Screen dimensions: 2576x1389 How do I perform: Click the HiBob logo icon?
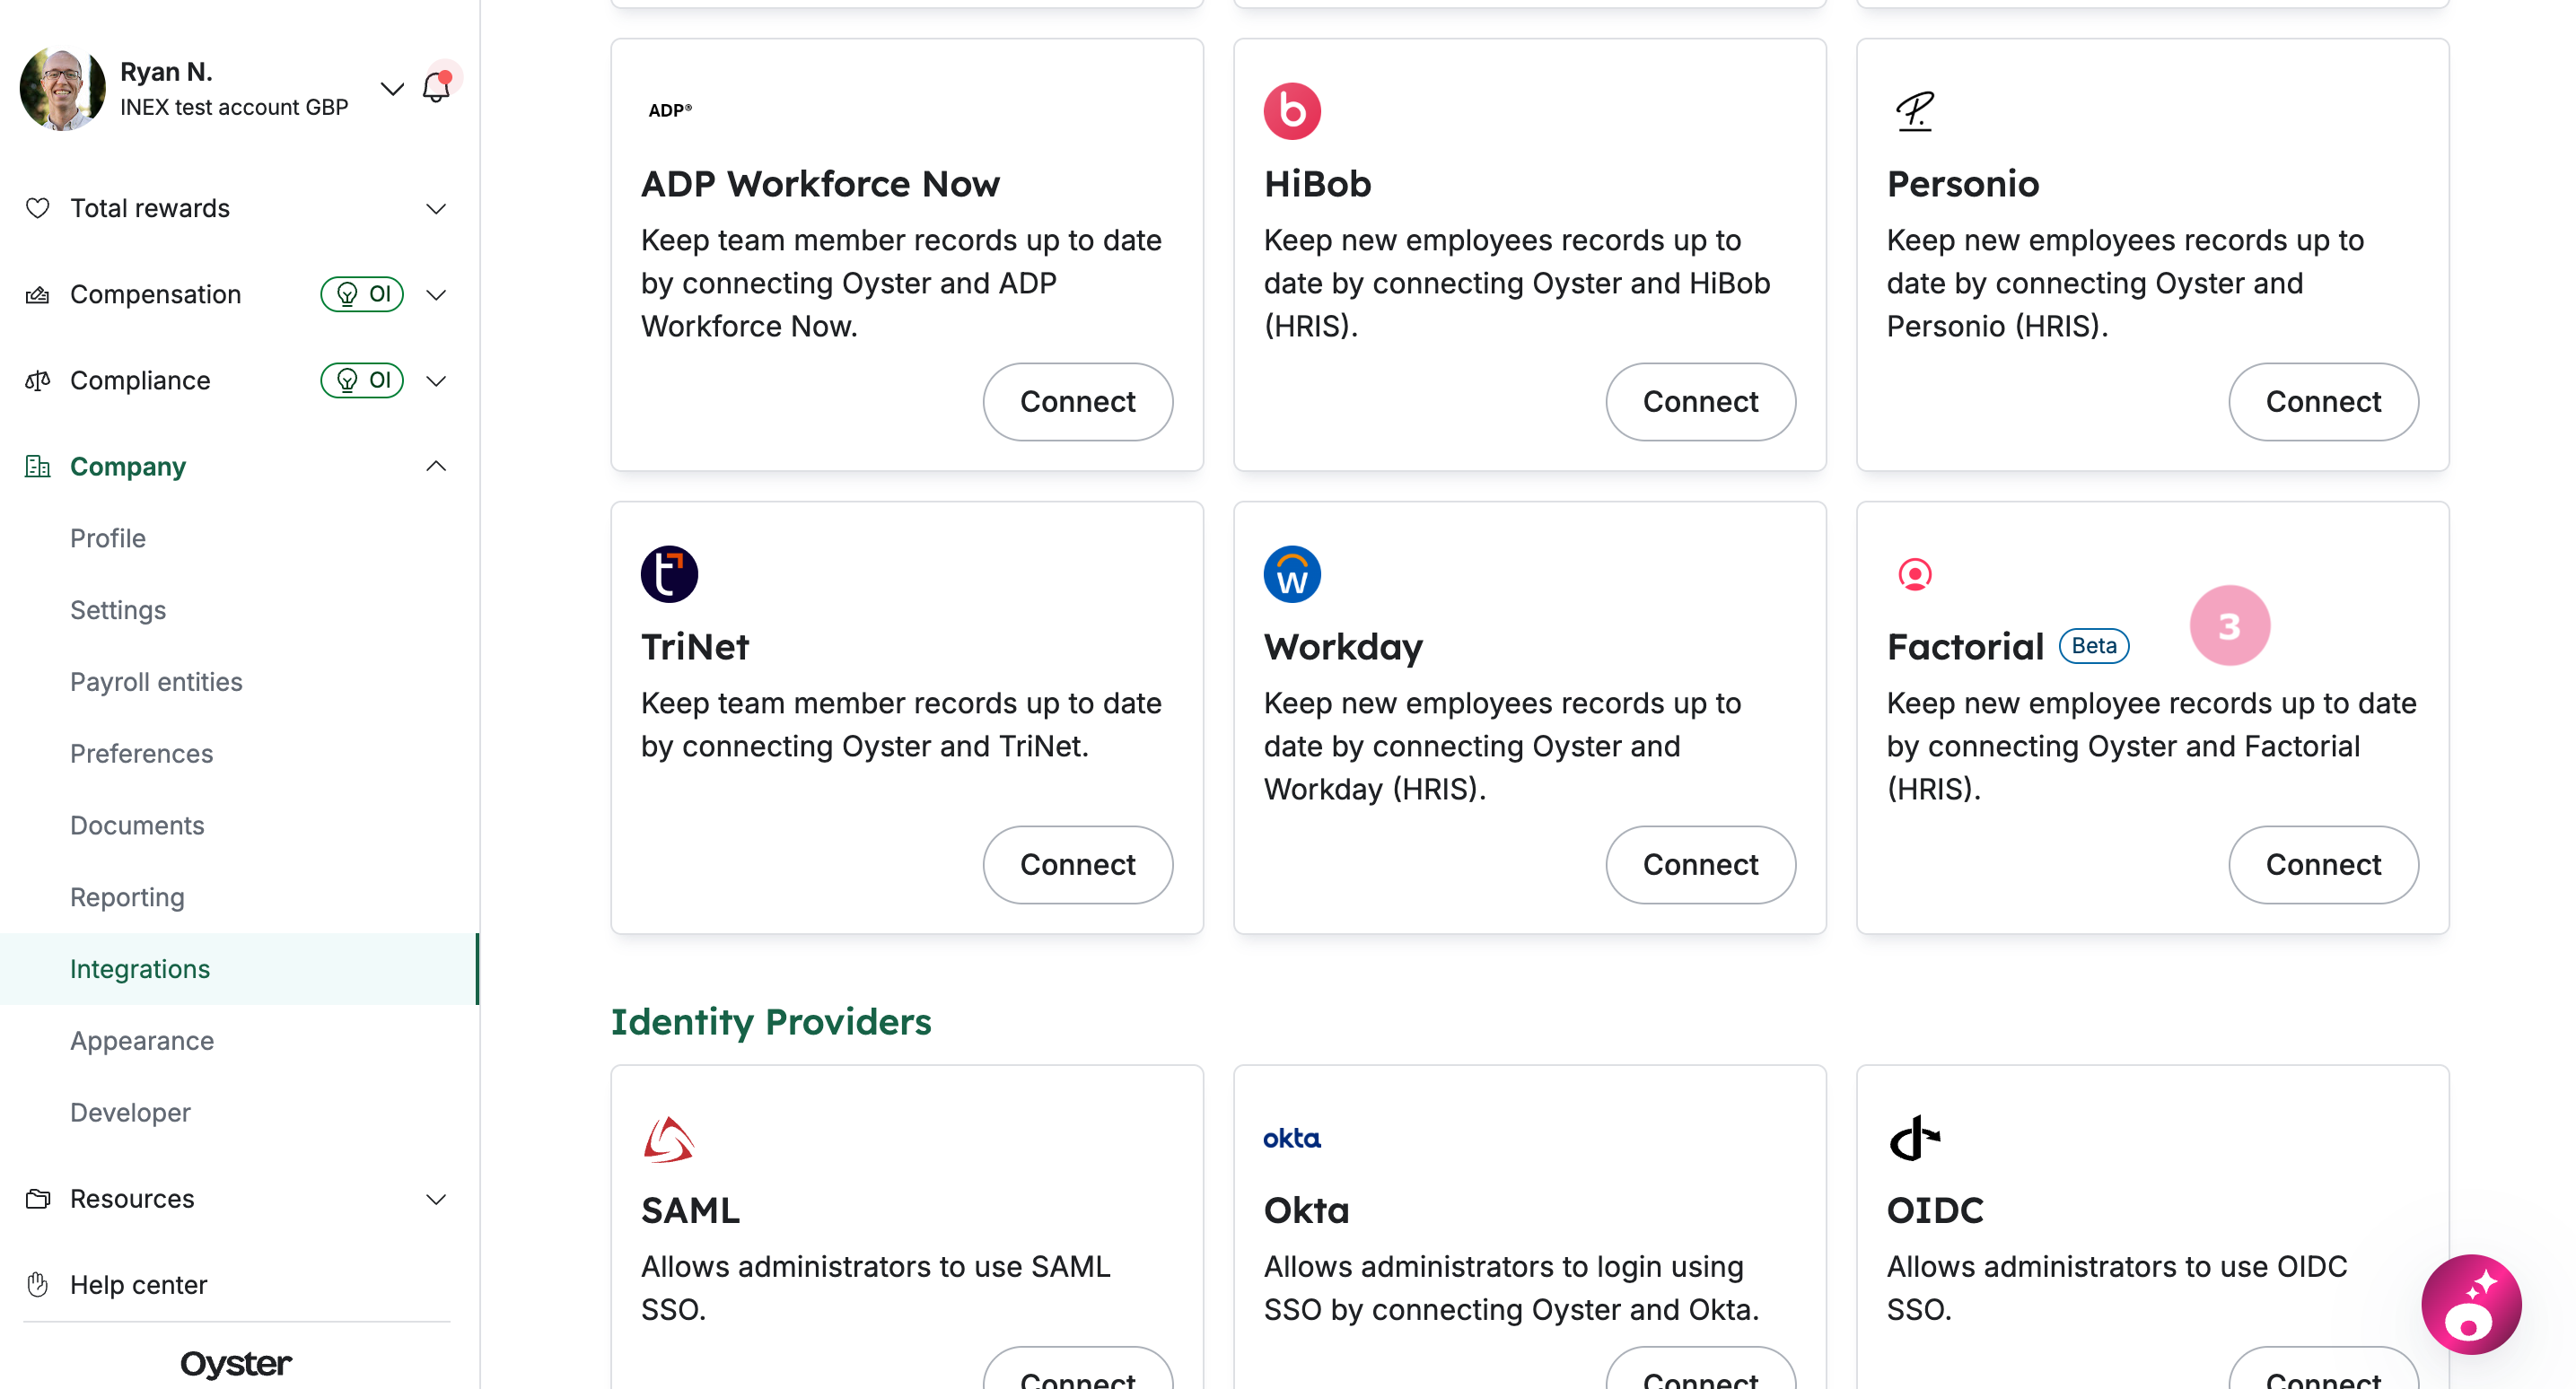(x=1292, y=111)
